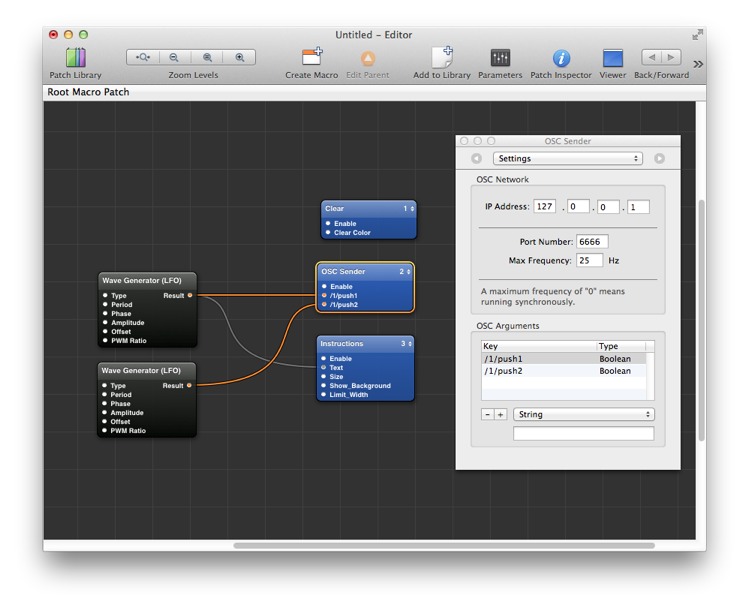Click the minus button to remove argument
The image size is (749, 611).
tap(487, 414)
